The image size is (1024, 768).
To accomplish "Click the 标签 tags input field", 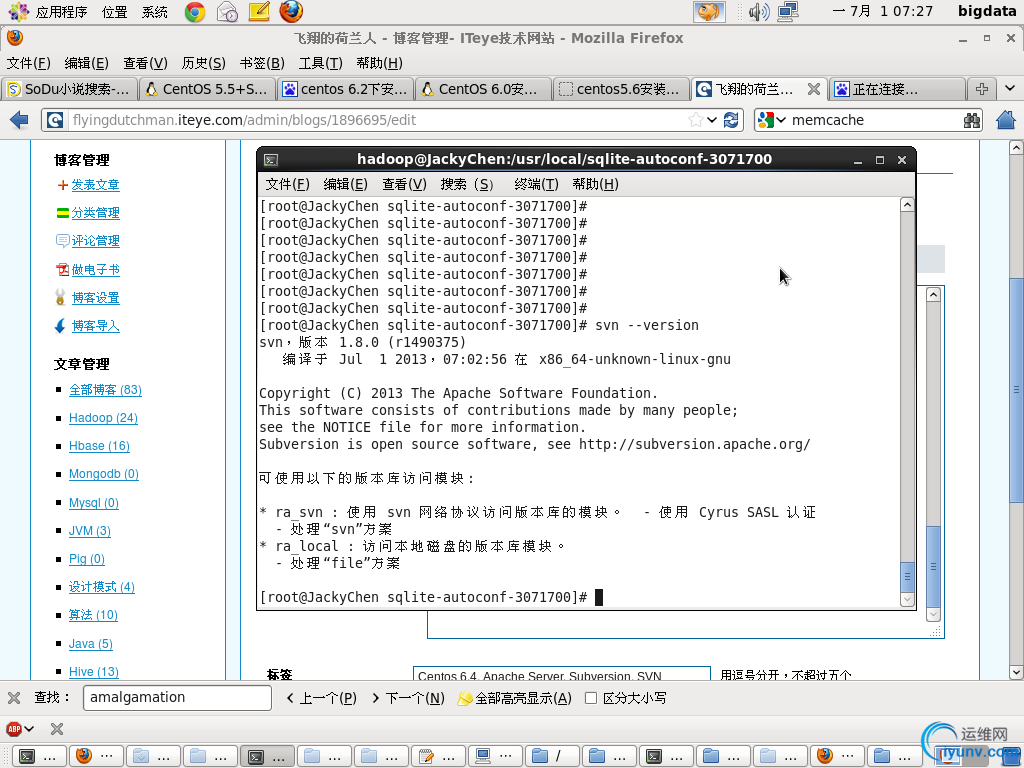I will (x=562, y=674).
